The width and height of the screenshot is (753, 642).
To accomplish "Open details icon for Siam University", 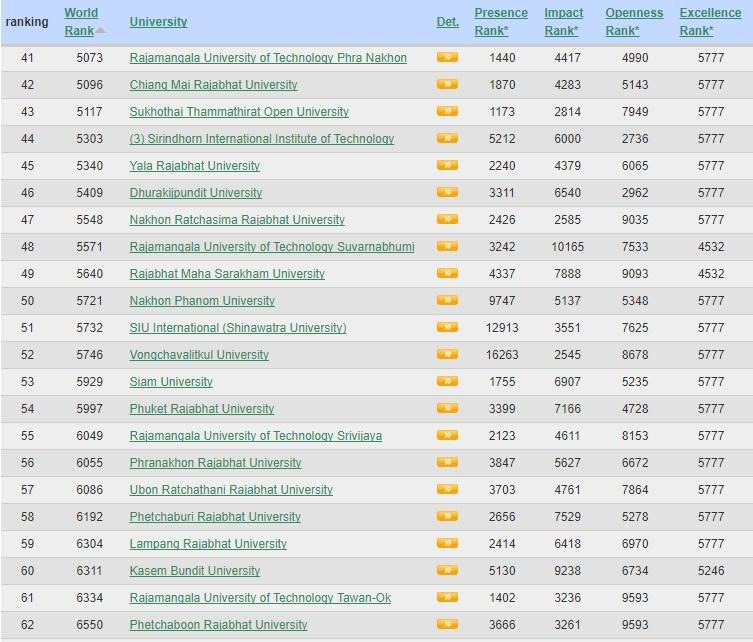I will (447, 381).
